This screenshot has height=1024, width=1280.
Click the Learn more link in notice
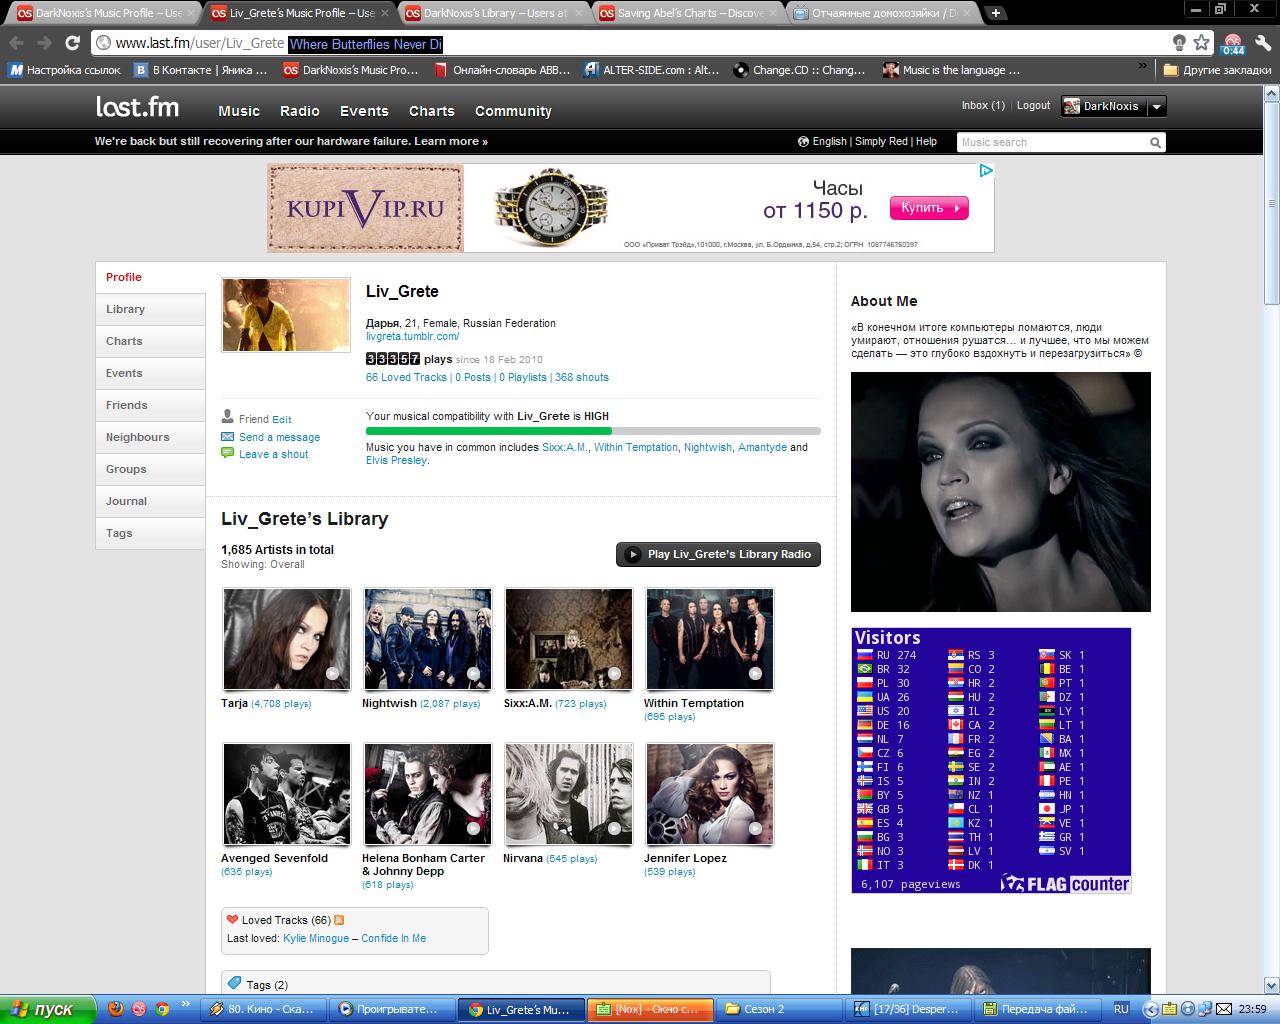click(451, 141)
